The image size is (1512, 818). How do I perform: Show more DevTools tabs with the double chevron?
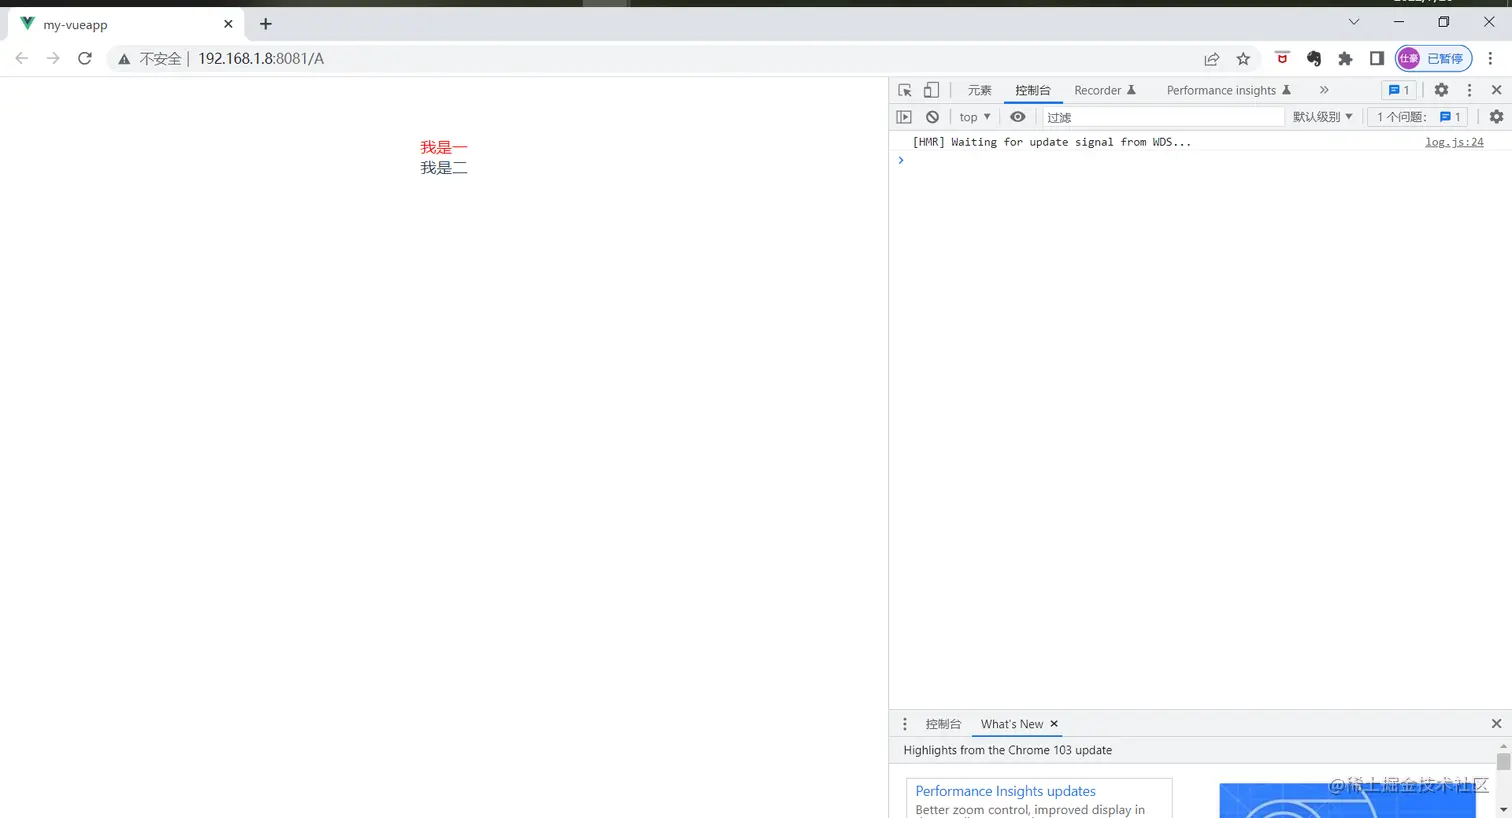(x=1324, y=90)
